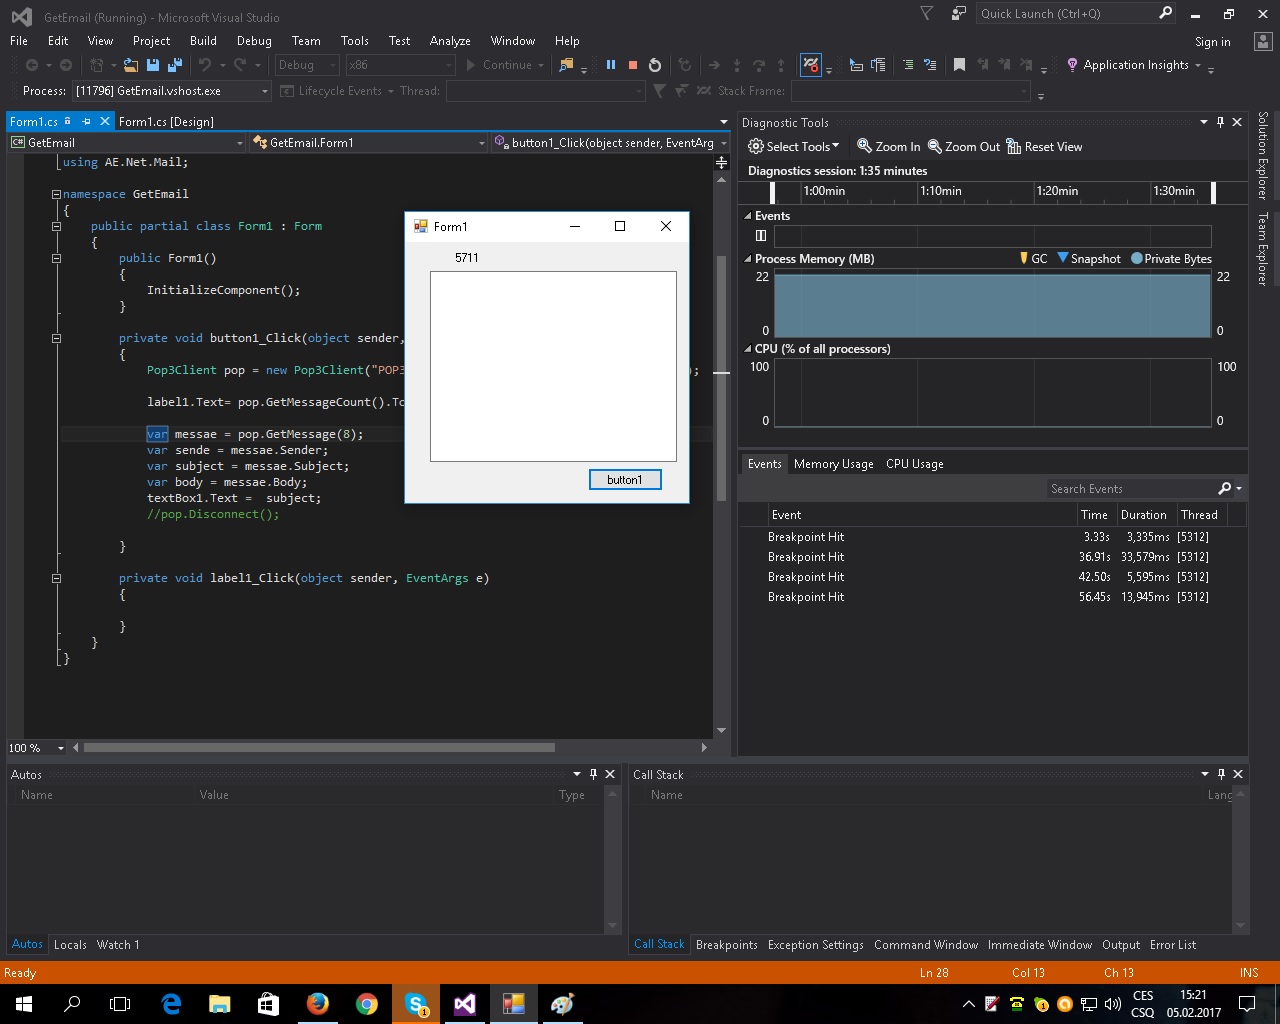Click the Continue debugging button

click(498, 65)
